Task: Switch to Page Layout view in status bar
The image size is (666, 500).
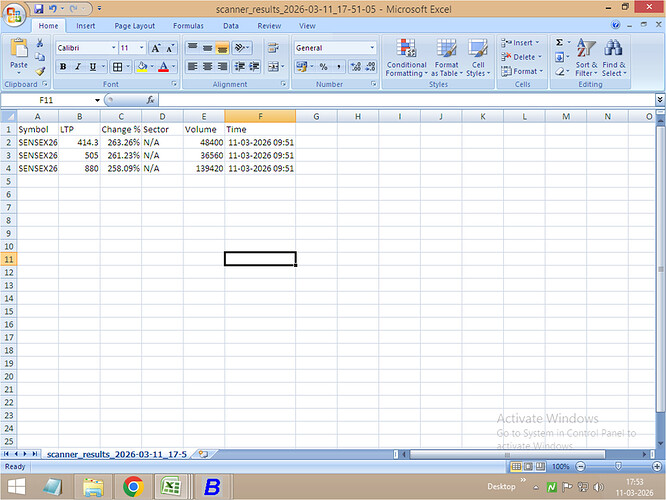Action: (x=529, y=467)
